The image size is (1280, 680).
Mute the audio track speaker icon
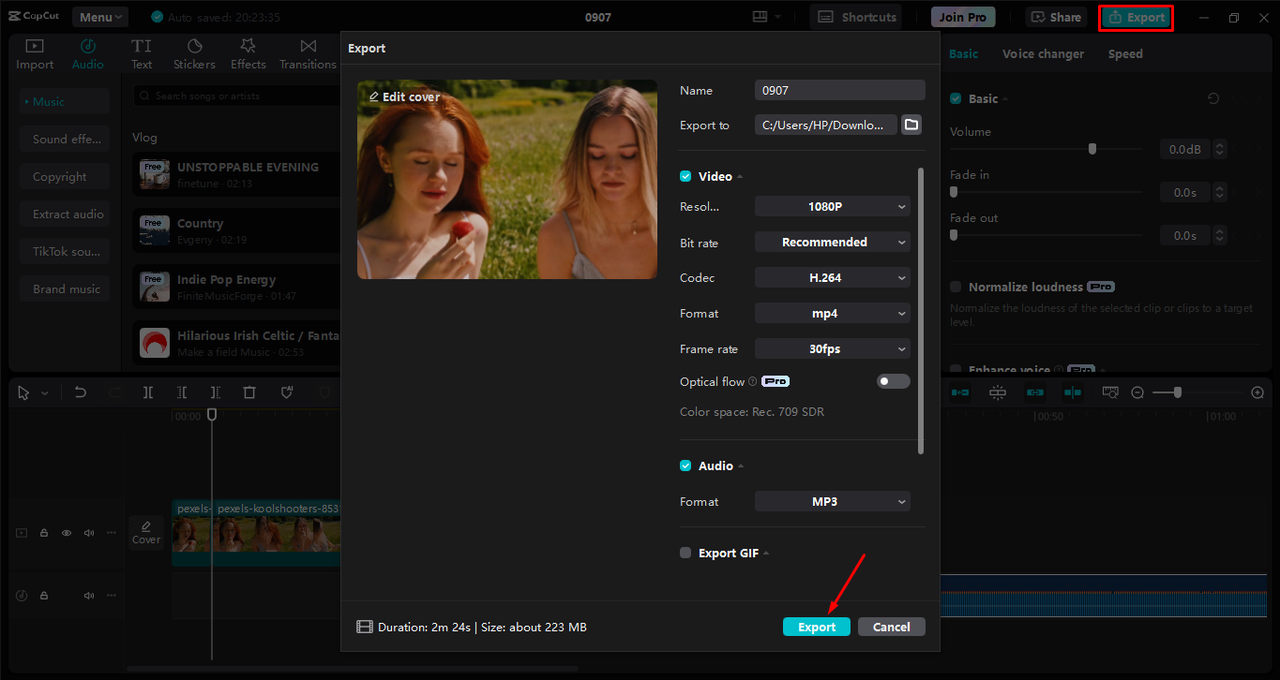coord(89,595)
